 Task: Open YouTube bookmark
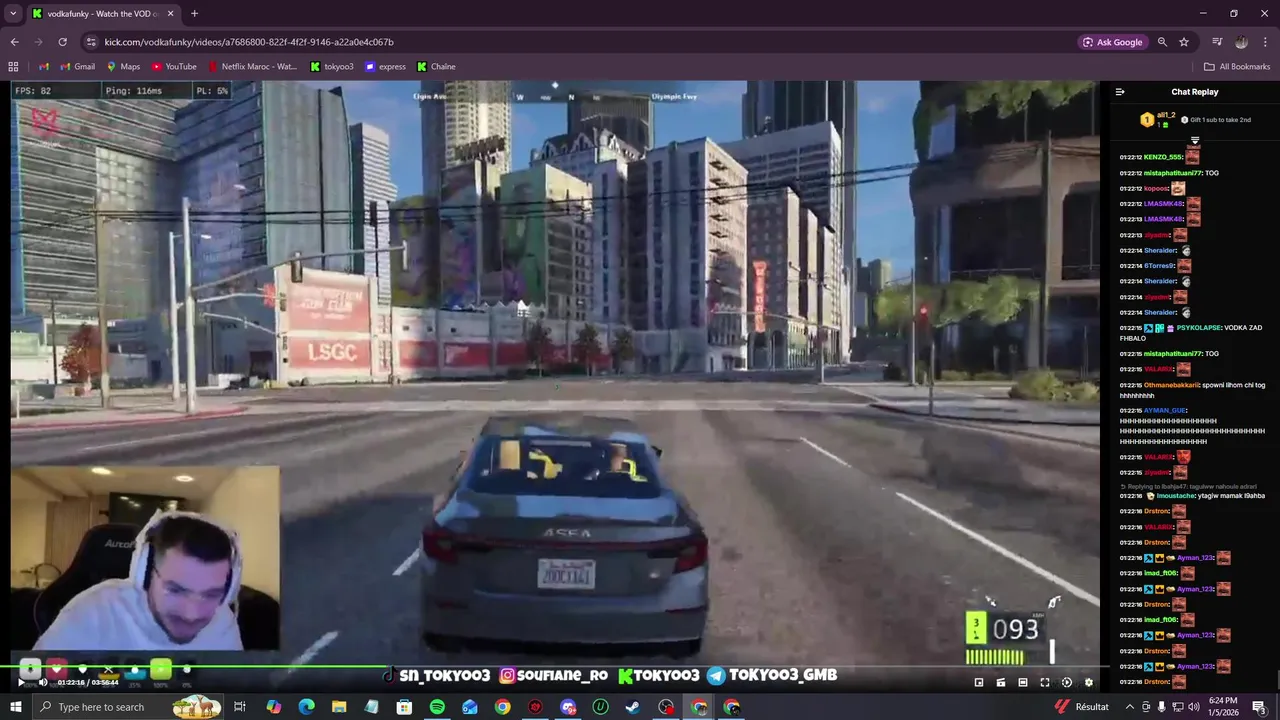click(174, 67)
